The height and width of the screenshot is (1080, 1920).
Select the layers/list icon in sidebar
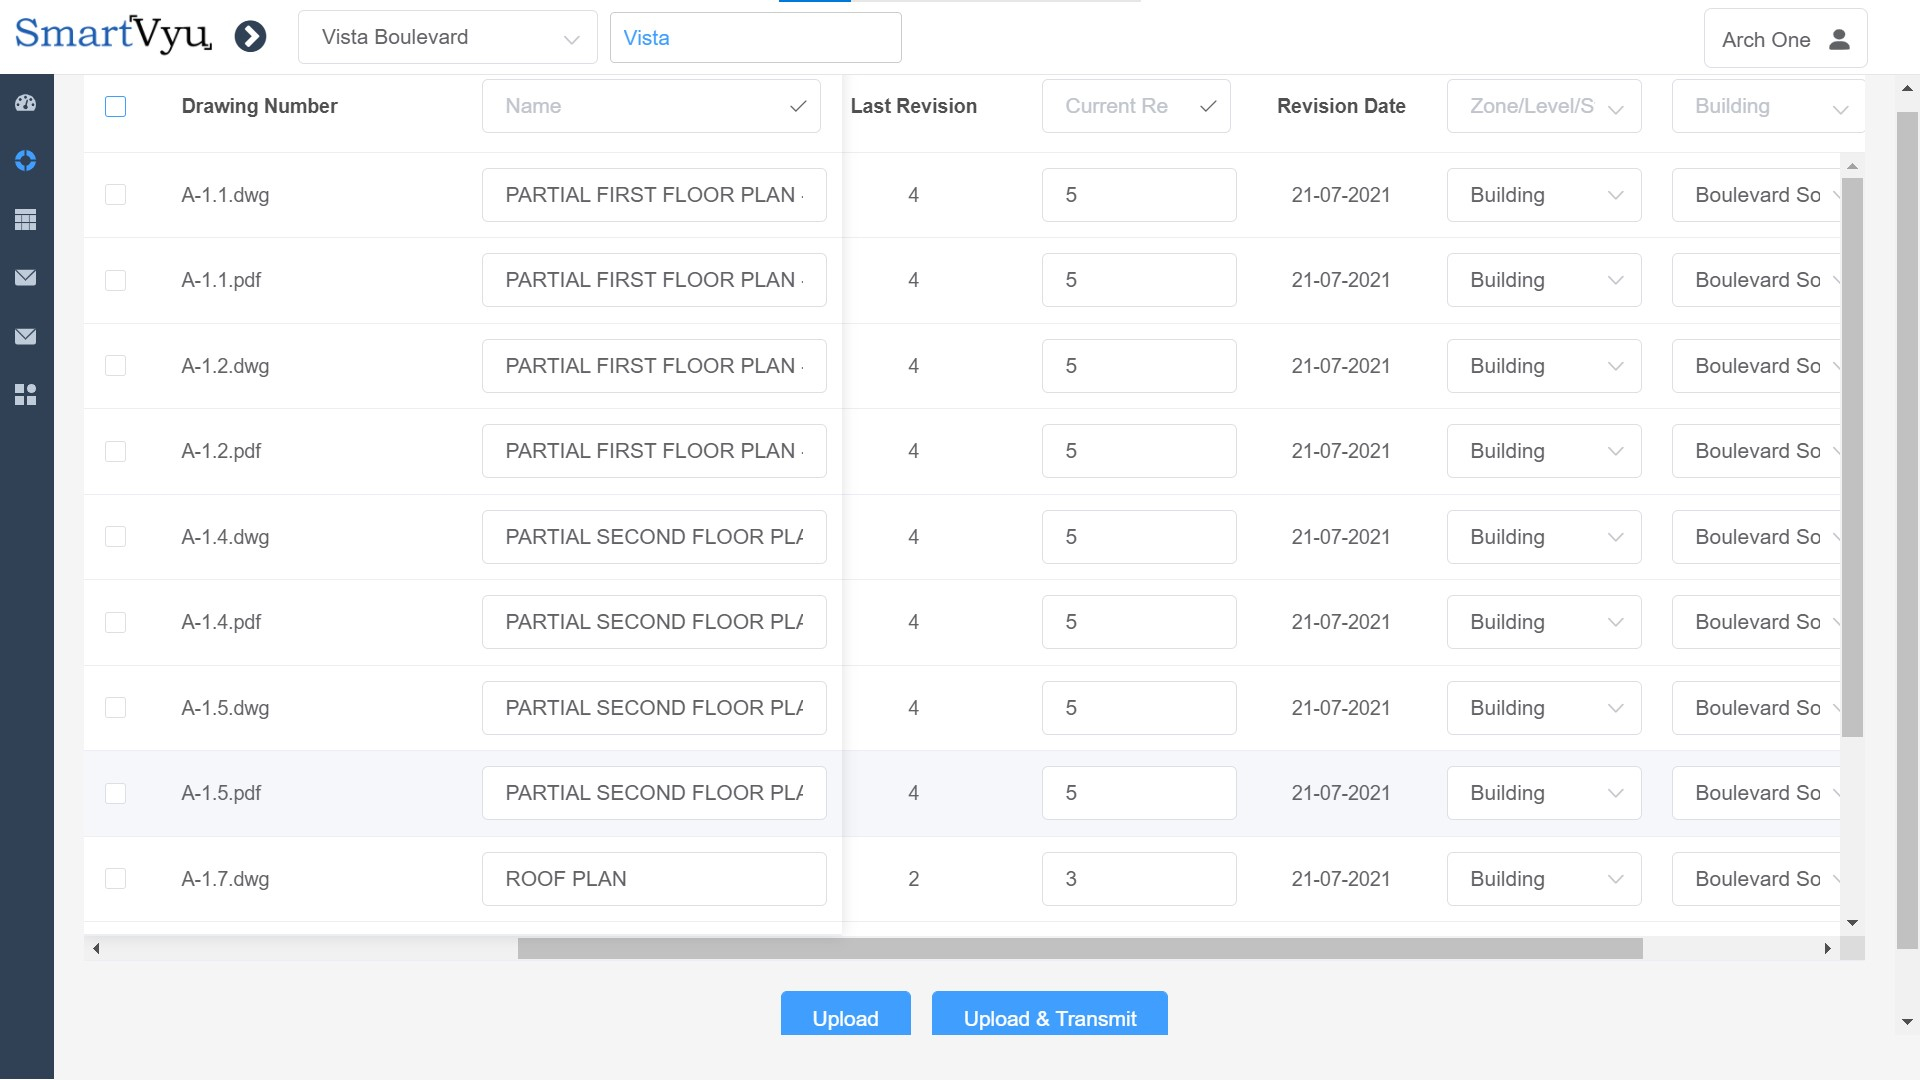coord(25,219)
